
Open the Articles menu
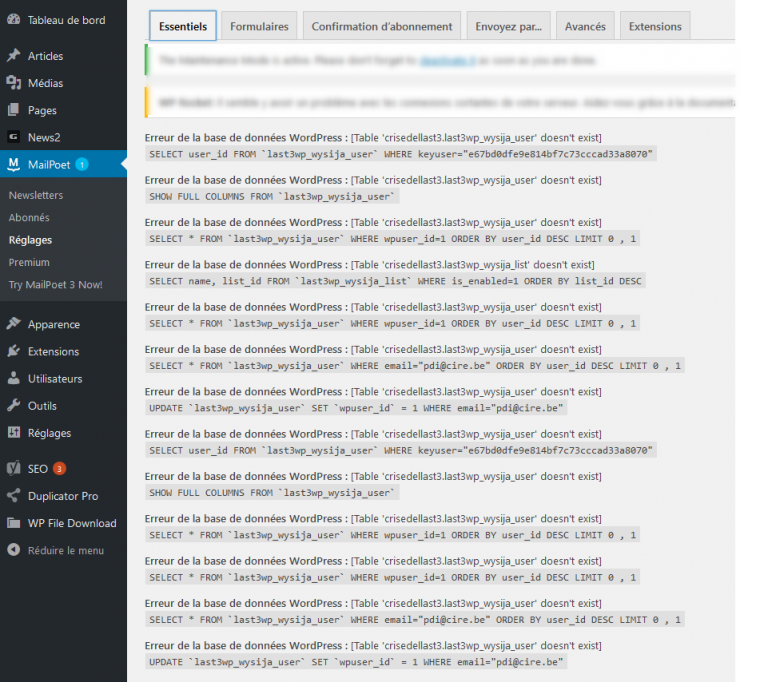[x=46, y=56]
